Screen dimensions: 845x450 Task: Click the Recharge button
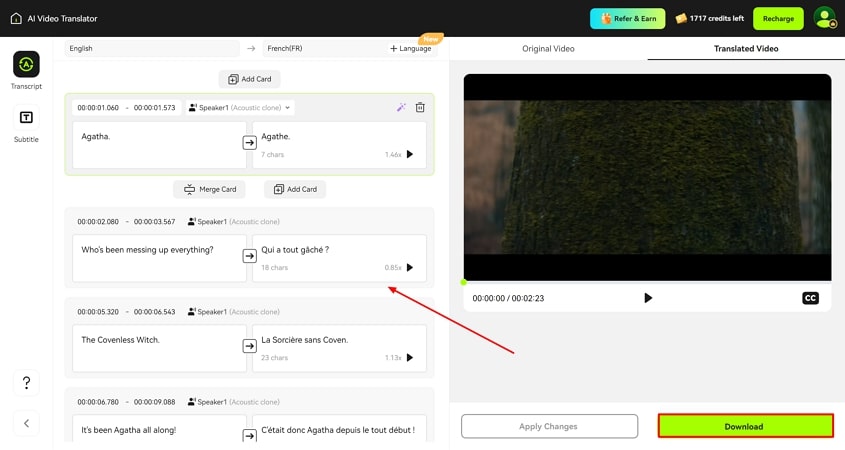coord(778,18)
